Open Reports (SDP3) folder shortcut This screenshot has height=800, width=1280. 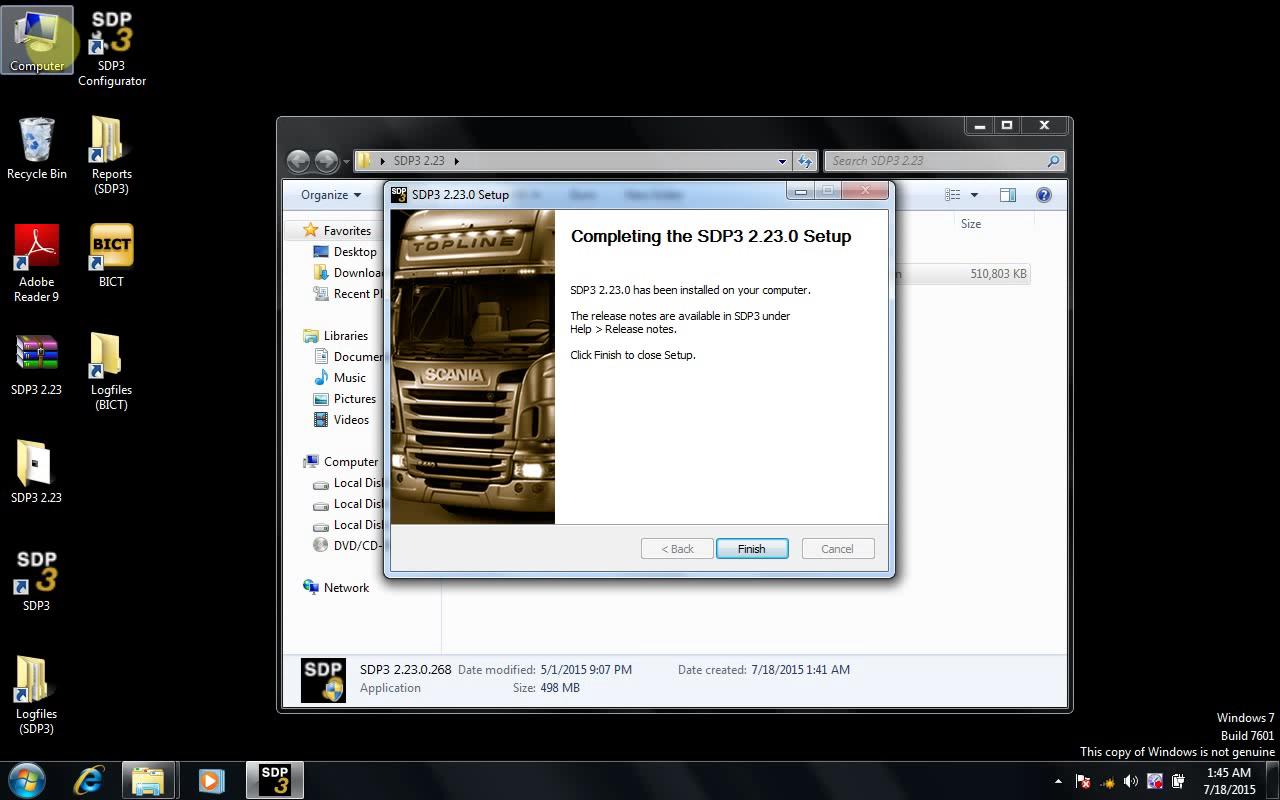(x=112, y=155)
